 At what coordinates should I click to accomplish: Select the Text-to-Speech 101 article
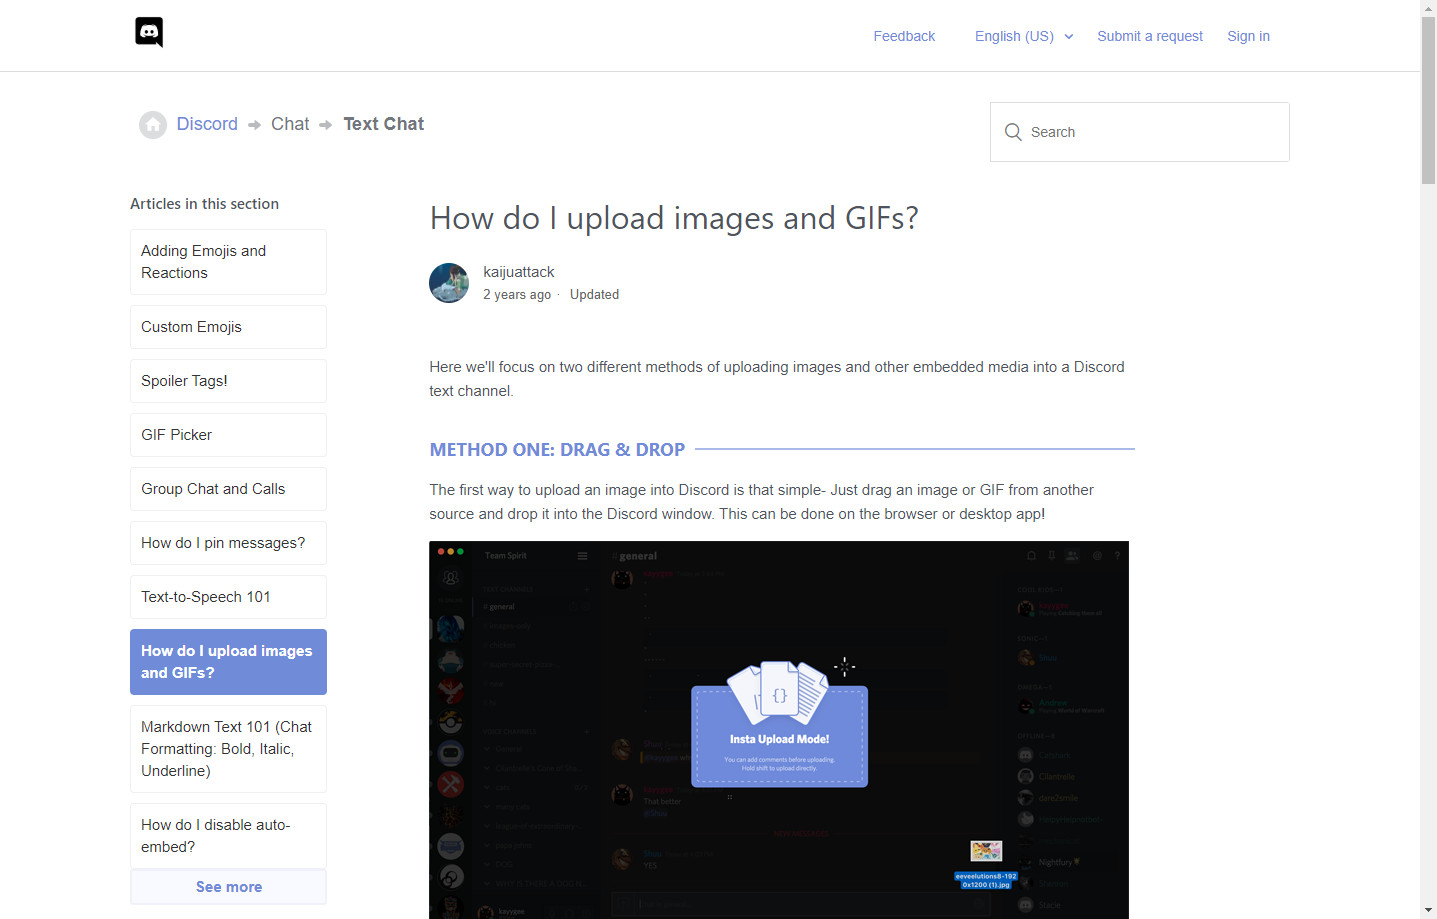click(228, 597)
